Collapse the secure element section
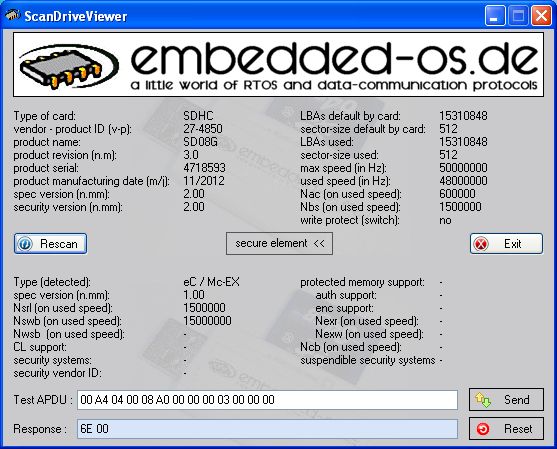Image resolution: width=557 pixels, height=449 pixels. tap(279, 244)
